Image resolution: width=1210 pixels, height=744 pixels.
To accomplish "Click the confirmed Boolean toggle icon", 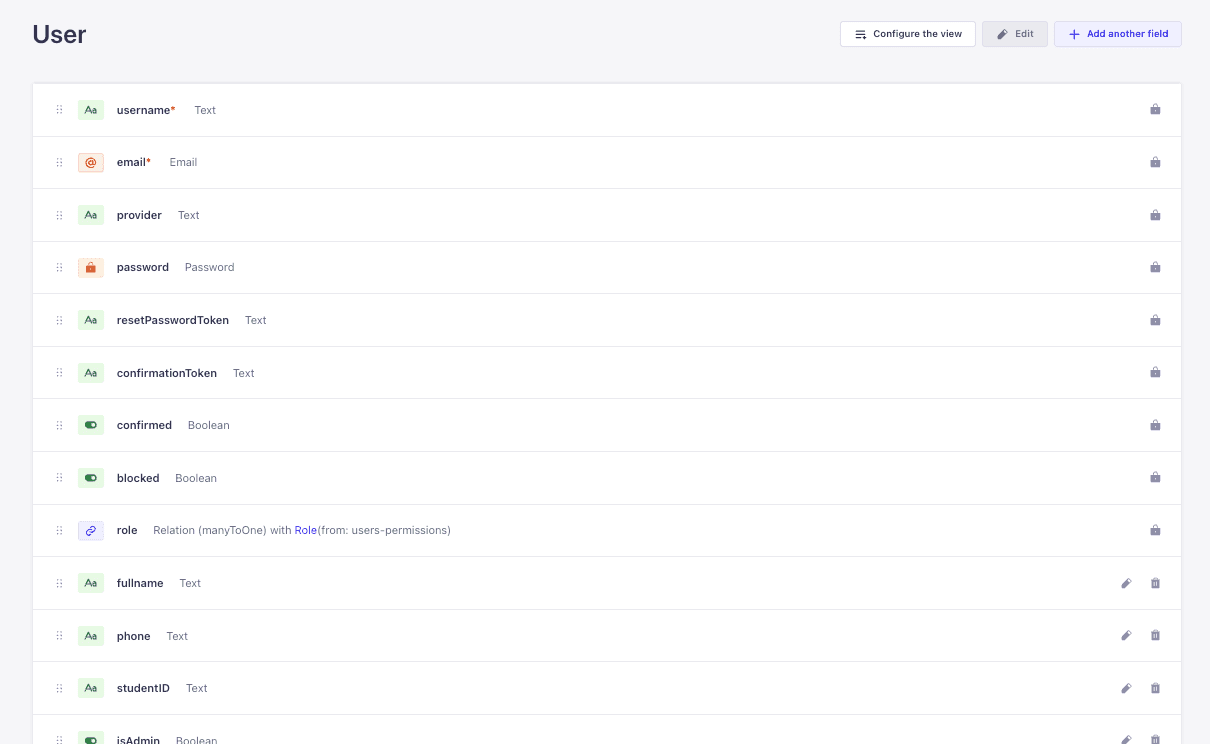I will (x=91, y=425).
